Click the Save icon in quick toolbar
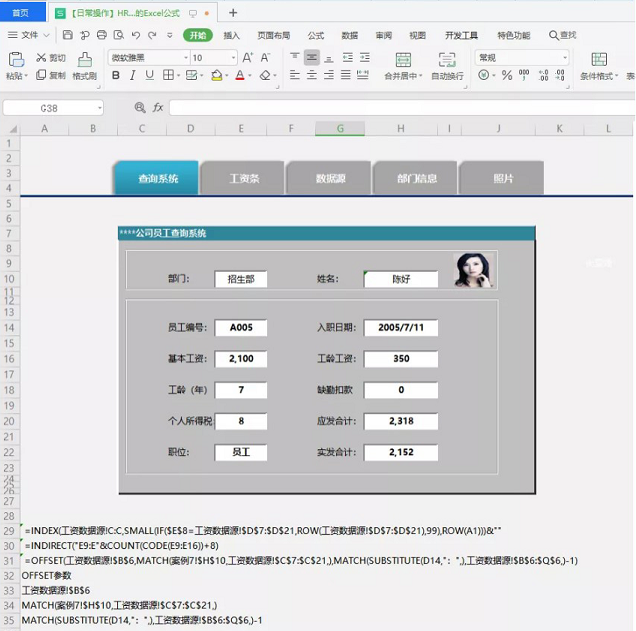 [68, 35]
